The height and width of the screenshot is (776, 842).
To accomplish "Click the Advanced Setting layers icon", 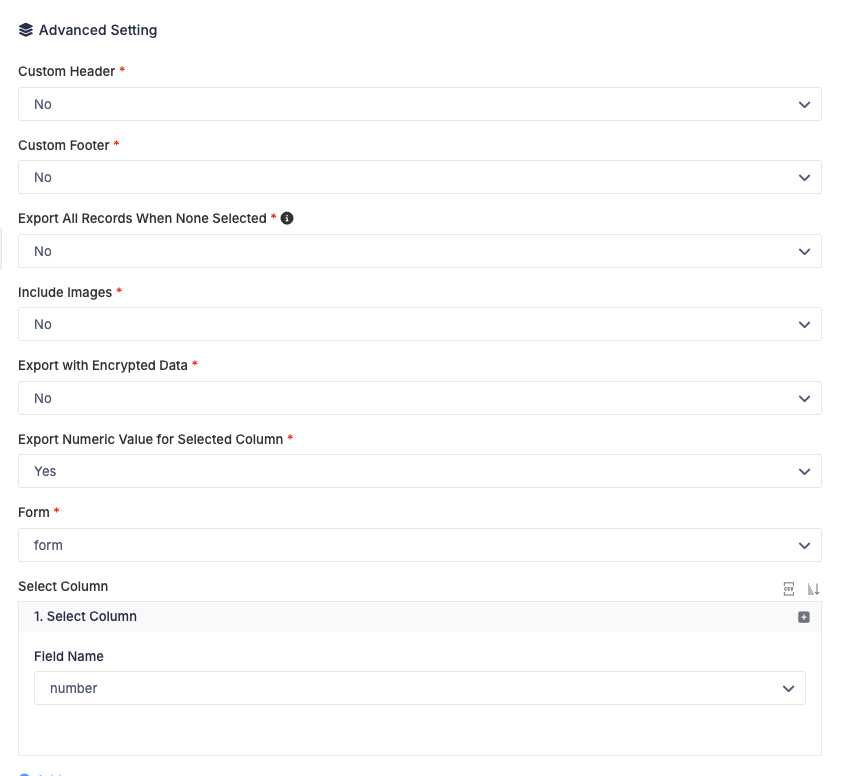I will (x=25, y=30).
